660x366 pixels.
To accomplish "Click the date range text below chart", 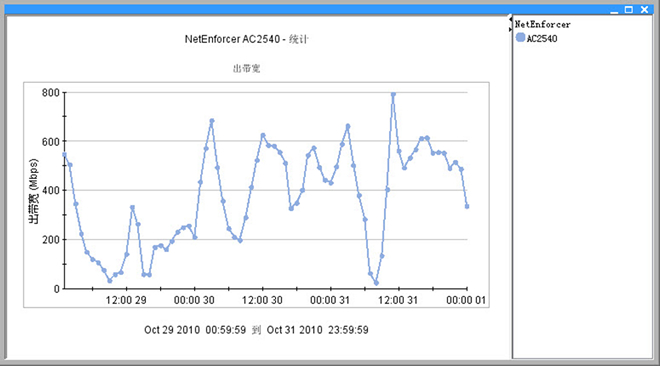I will pyautogui.click(x=256, y=330).
